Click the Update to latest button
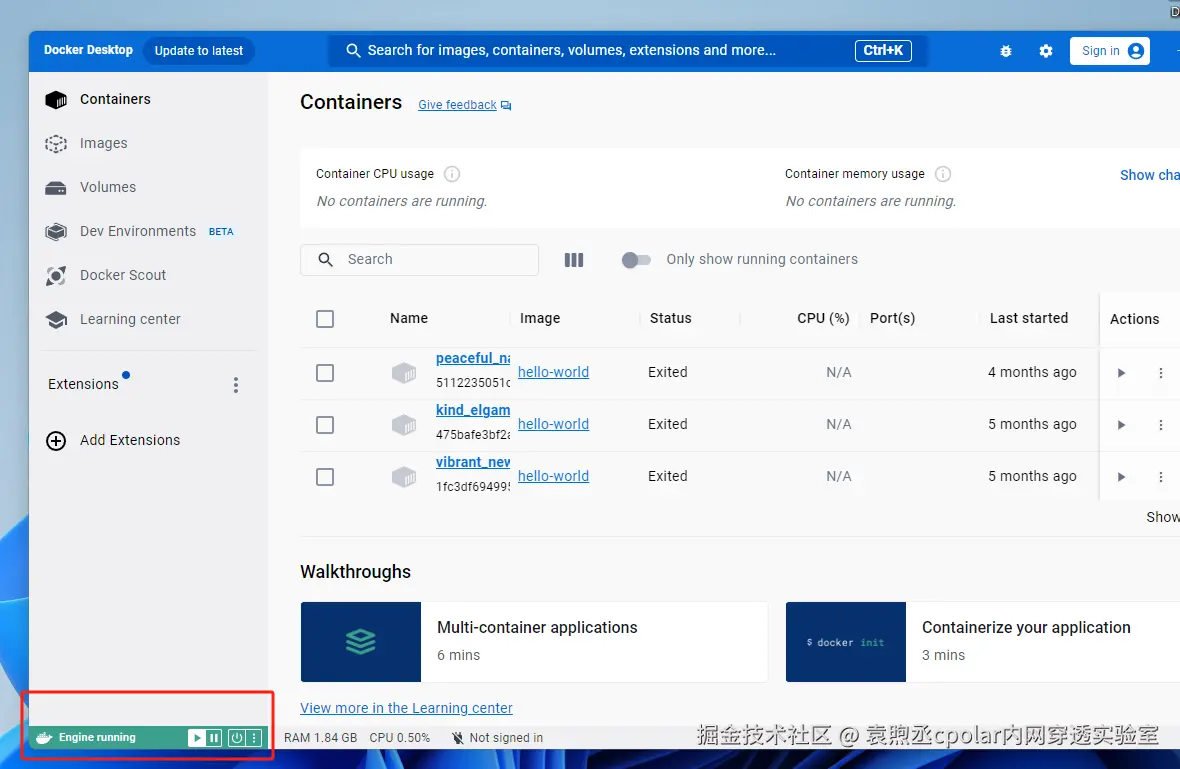 coord(199,50)
